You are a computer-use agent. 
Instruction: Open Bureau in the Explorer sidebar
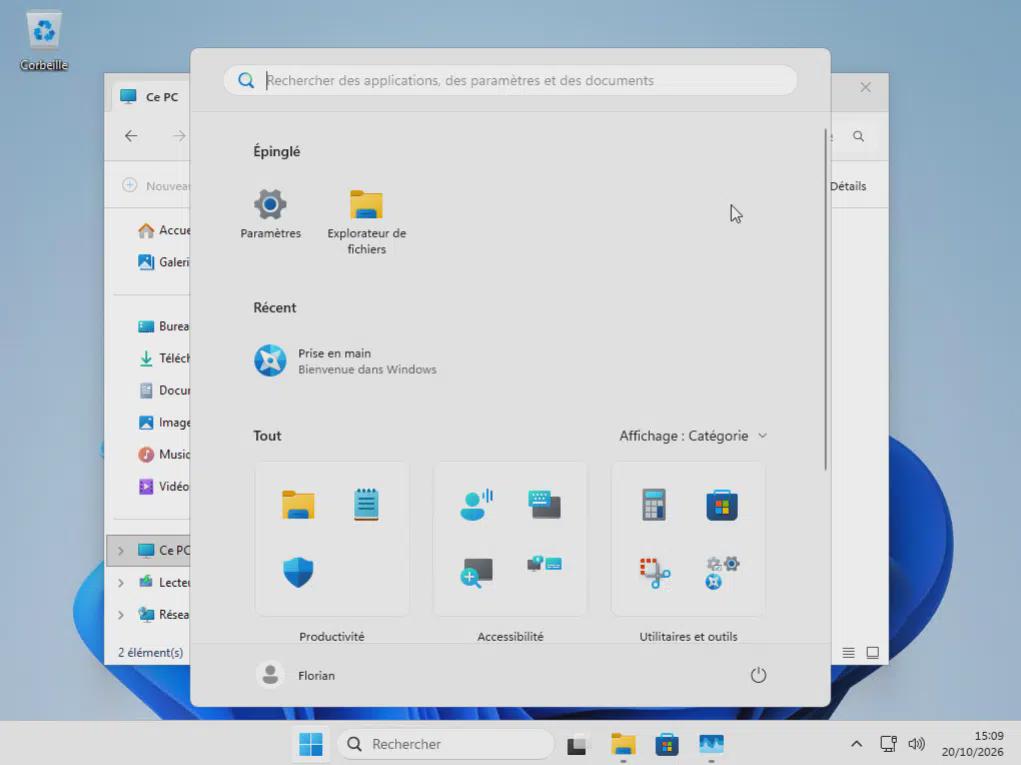coord(163,326)
